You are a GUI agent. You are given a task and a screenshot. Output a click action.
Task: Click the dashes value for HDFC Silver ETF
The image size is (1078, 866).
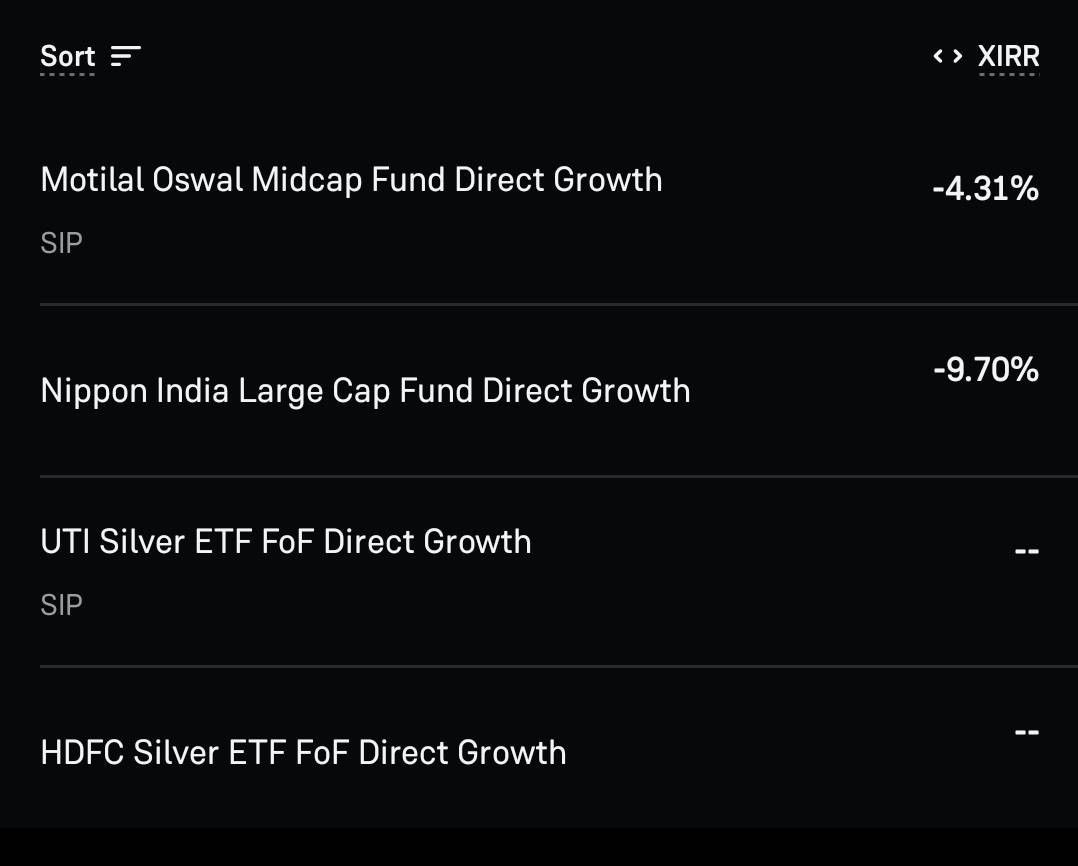1026,732
